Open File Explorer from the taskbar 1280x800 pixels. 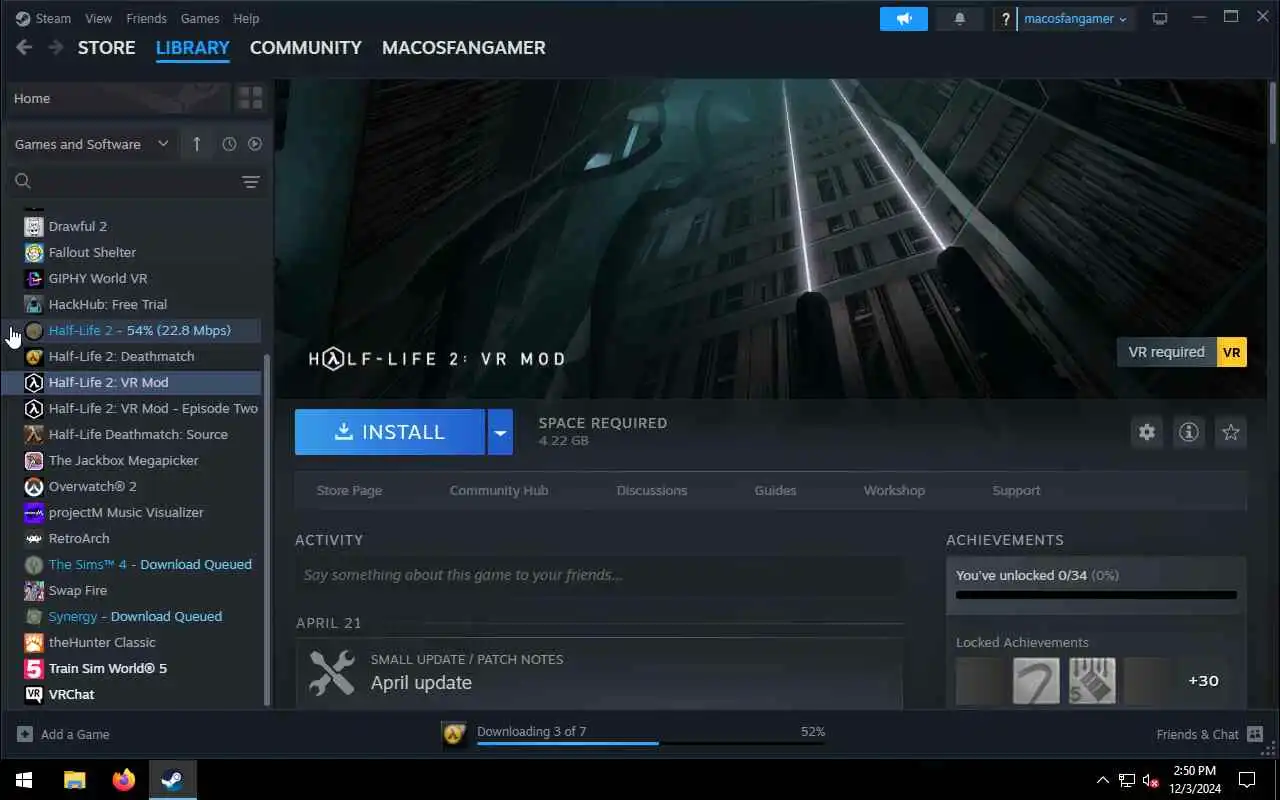pos(75,780)
